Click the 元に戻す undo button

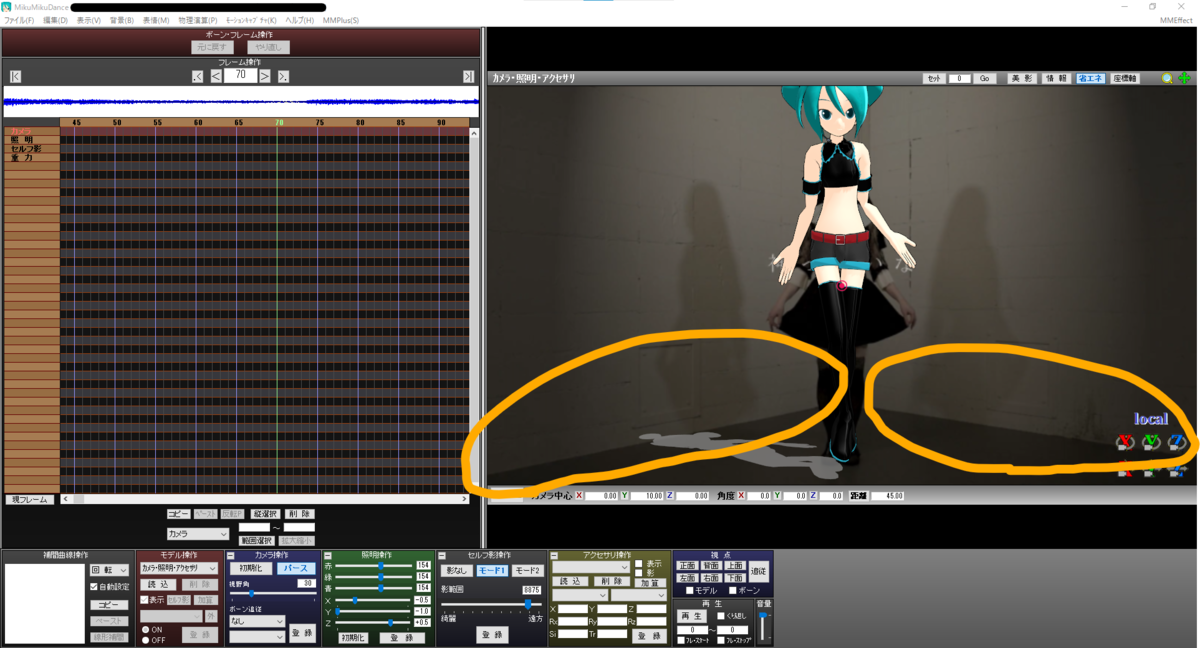pos(211,47)
